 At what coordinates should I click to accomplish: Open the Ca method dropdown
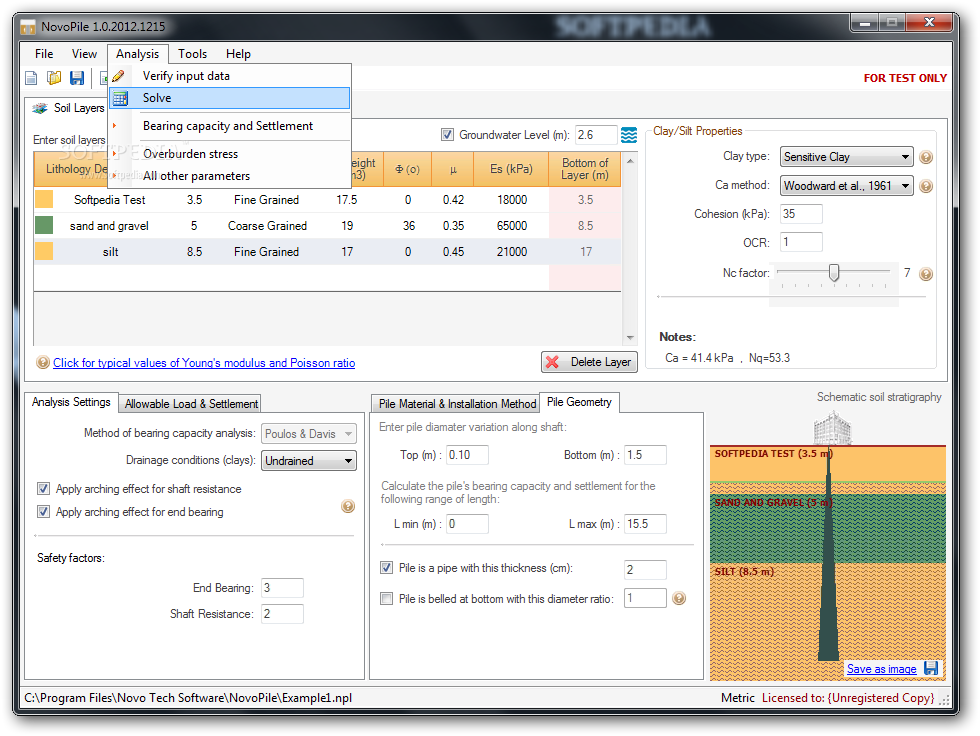(x=846, y=186)
